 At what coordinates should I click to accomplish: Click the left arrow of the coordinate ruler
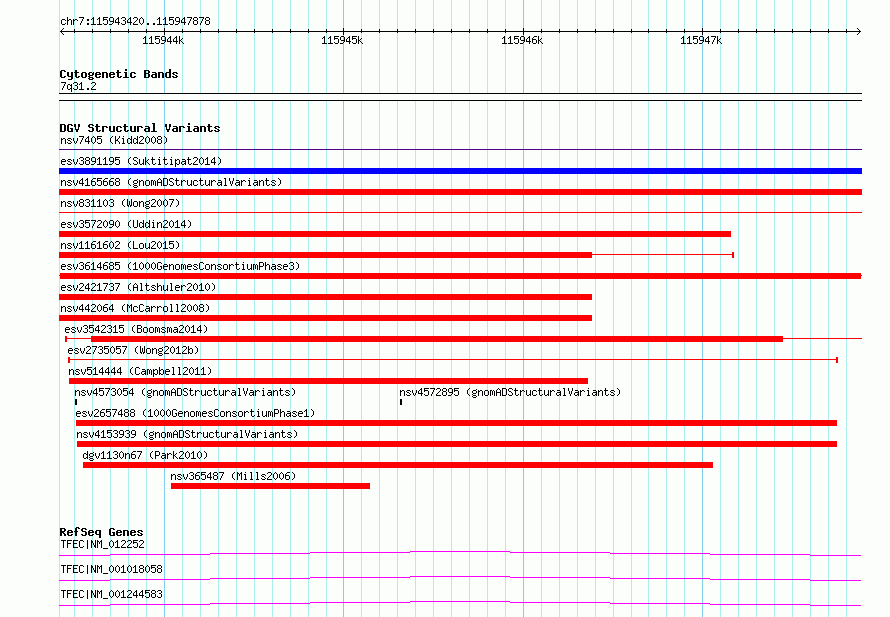click(62, 32)
